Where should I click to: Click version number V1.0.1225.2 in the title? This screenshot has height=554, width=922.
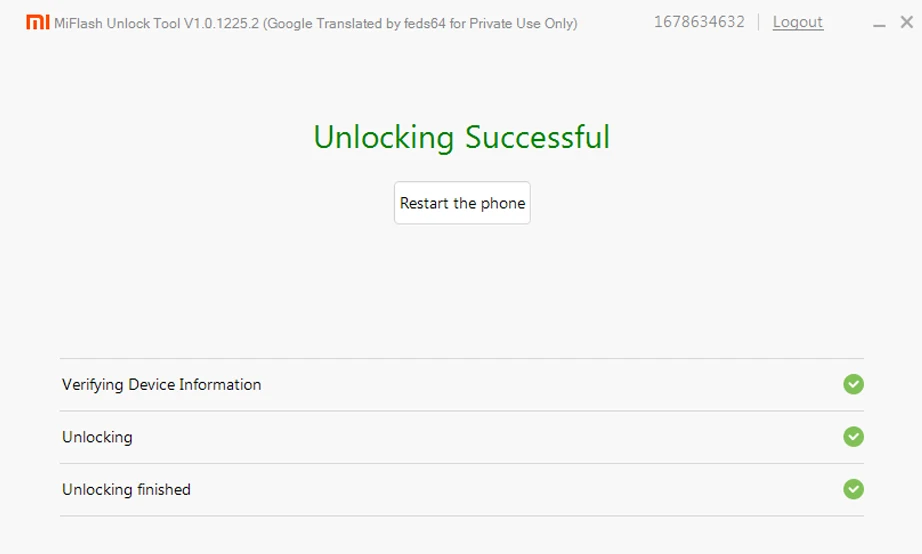coord(221,24)
